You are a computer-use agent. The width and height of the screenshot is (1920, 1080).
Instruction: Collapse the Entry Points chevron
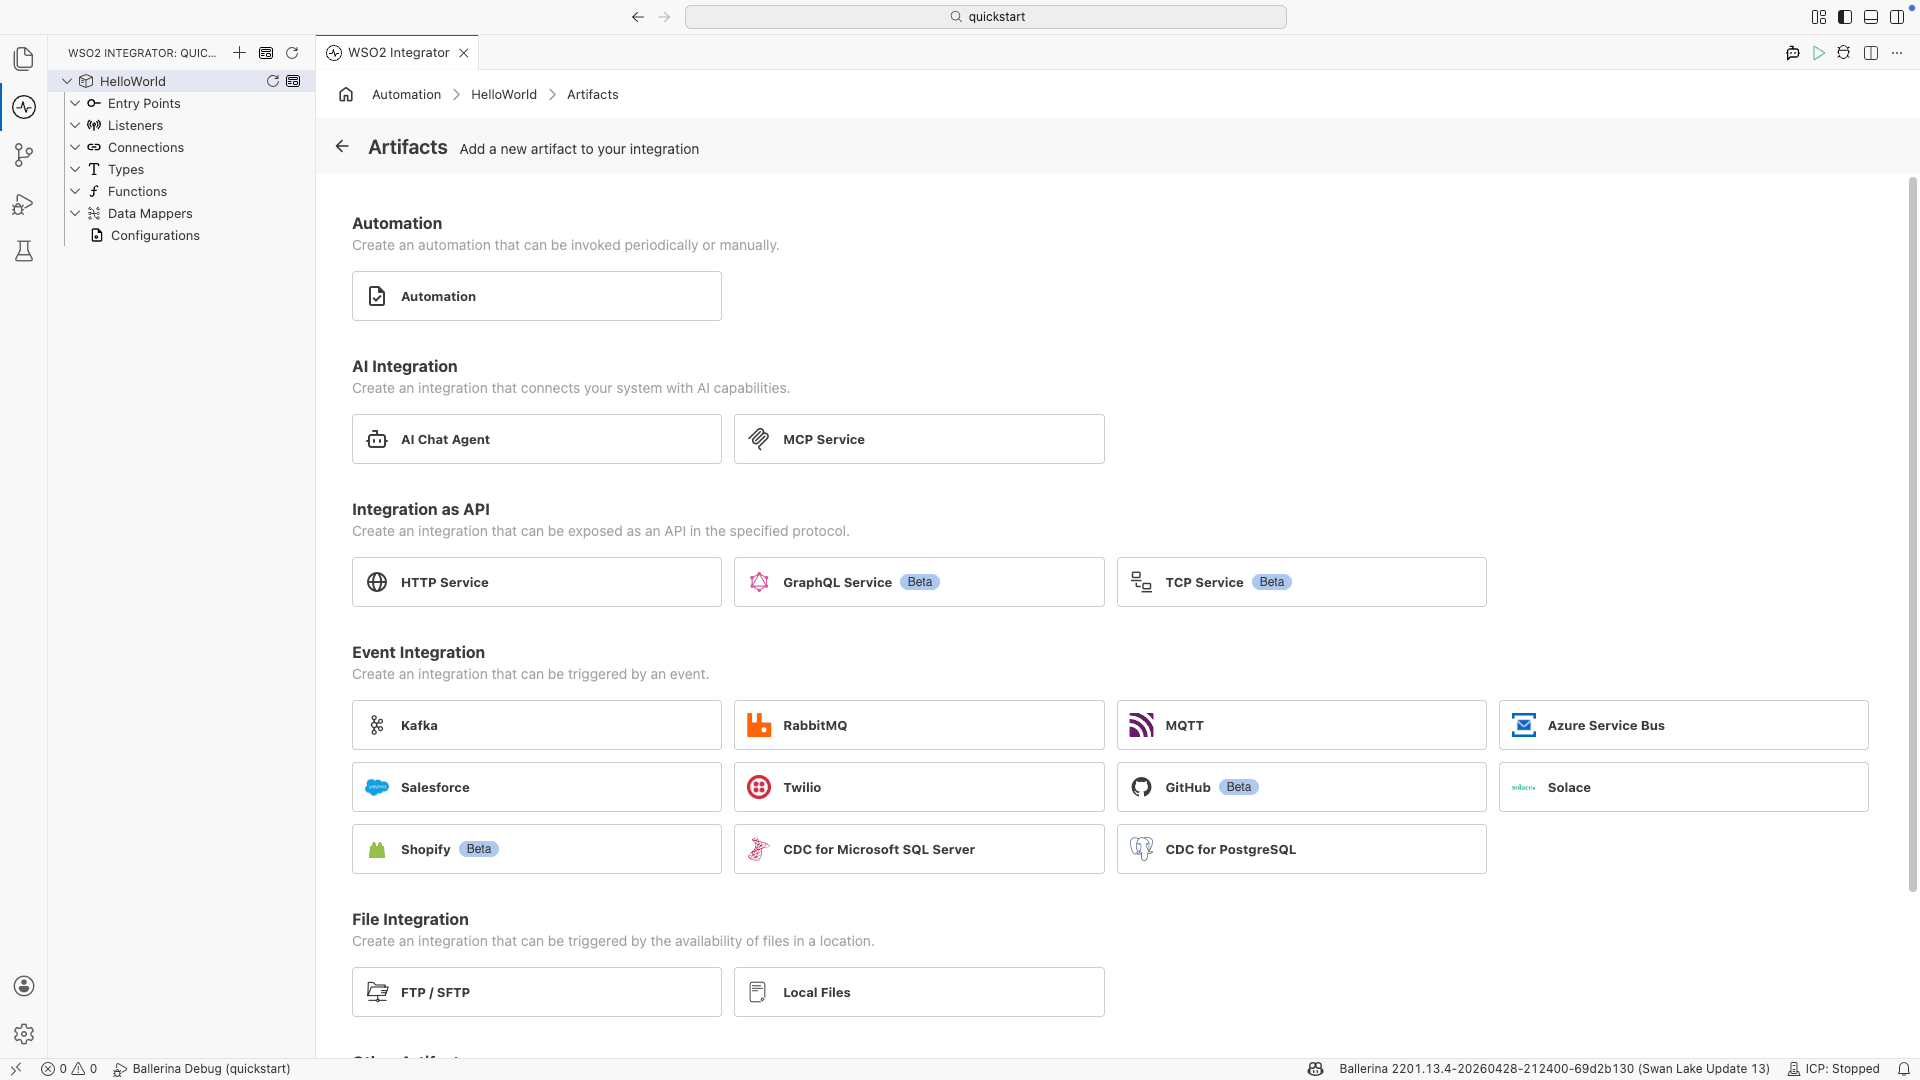click(75, 103)
